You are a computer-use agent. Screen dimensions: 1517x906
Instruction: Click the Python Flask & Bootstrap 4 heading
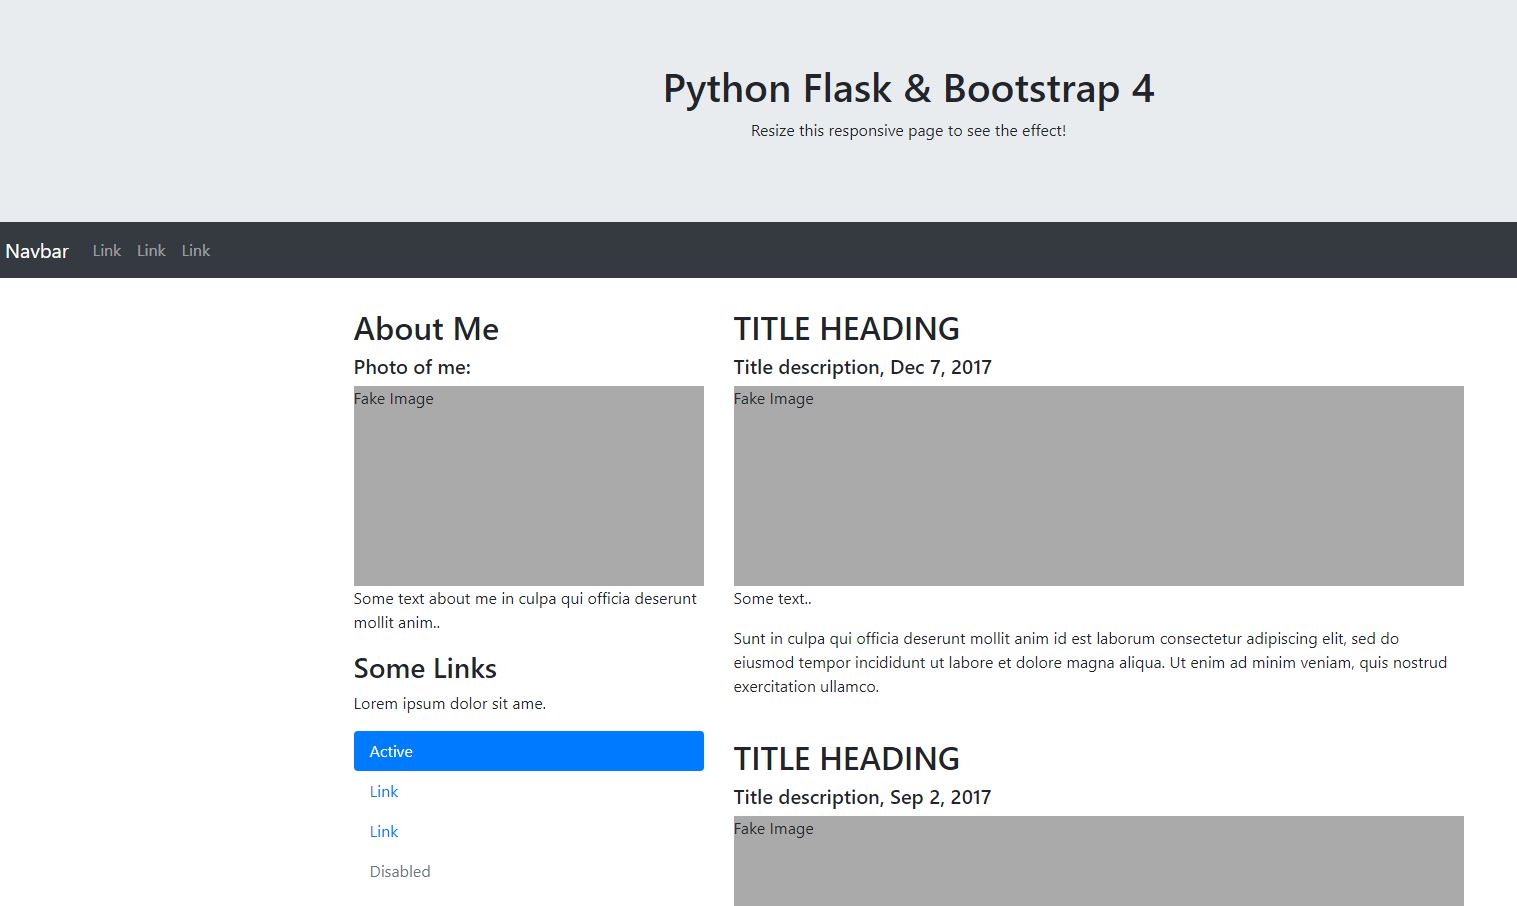coord(908,89)
